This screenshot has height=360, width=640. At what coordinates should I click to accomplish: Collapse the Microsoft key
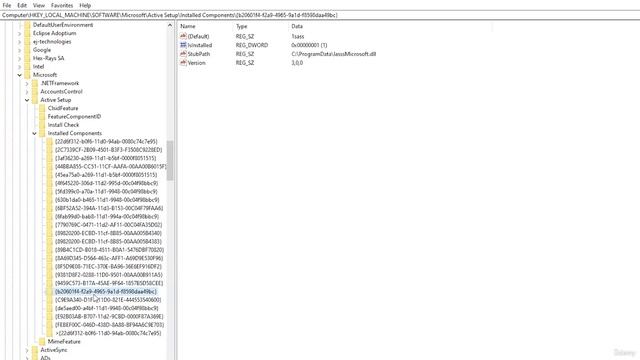[20, 75]
